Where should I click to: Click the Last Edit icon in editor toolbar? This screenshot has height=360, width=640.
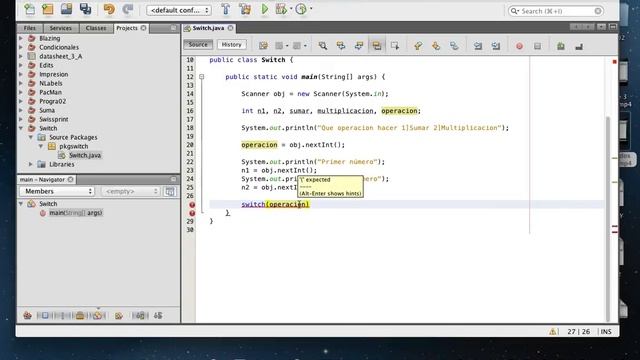pyautogui.click(x=263, y=46)
